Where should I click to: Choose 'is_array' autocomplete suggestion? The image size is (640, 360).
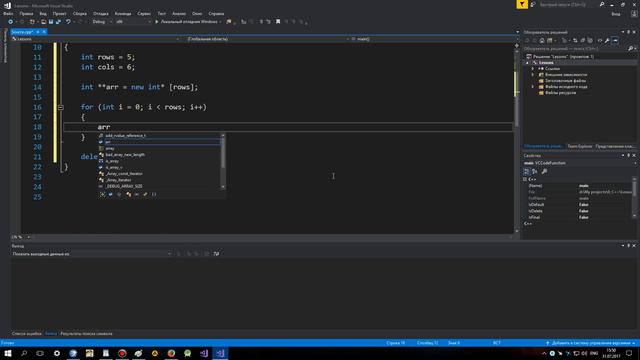(159, 161)
